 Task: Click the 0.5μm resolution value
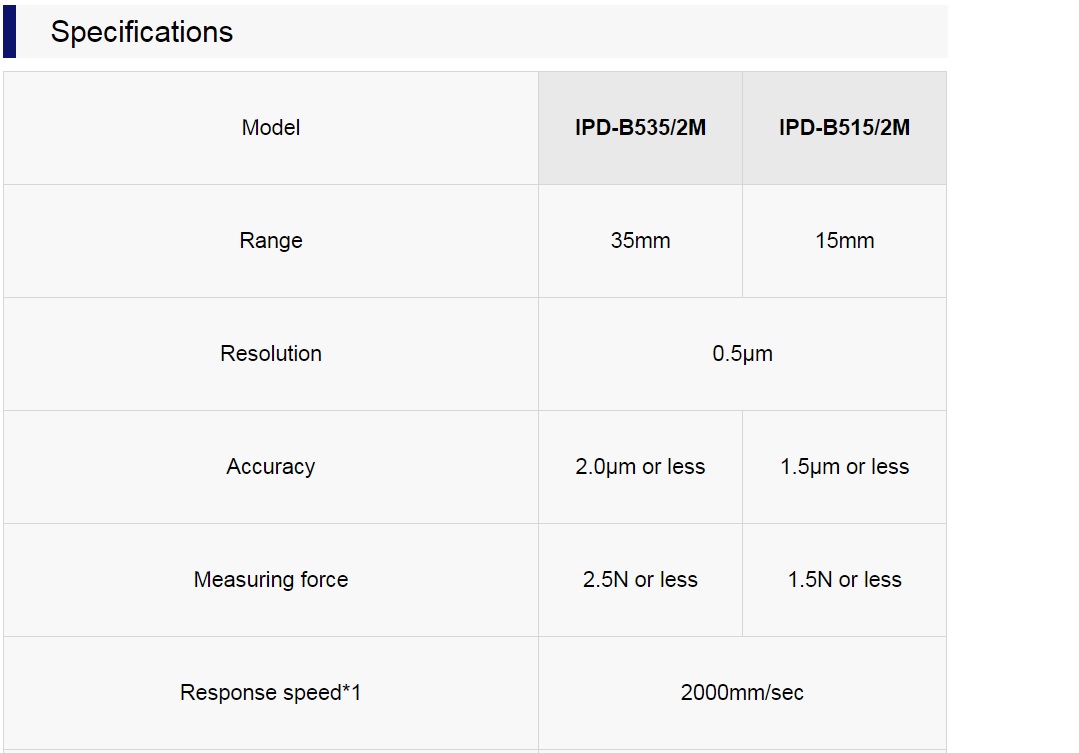click(x=743, y=354)
